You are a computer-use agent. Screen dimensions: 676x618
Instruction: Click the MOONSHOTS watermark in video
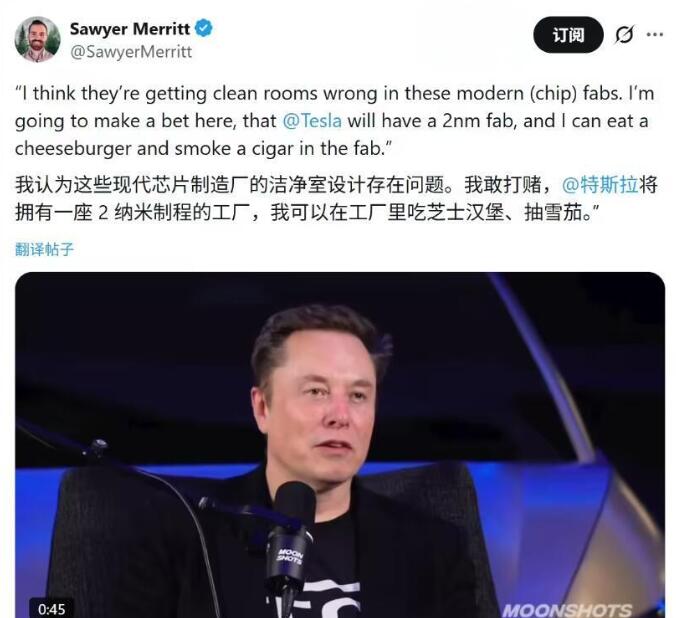tap(566, 610)
